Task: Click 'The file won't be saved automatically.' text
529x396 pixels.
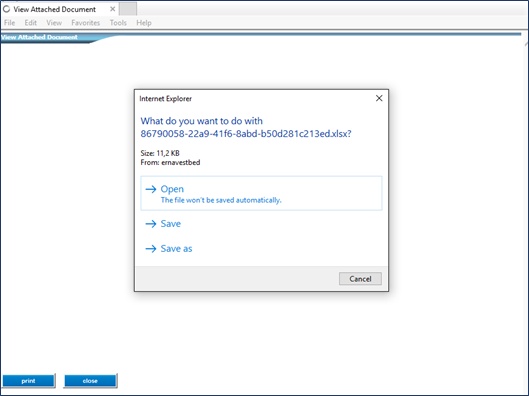Action: (x=221, y=200)
